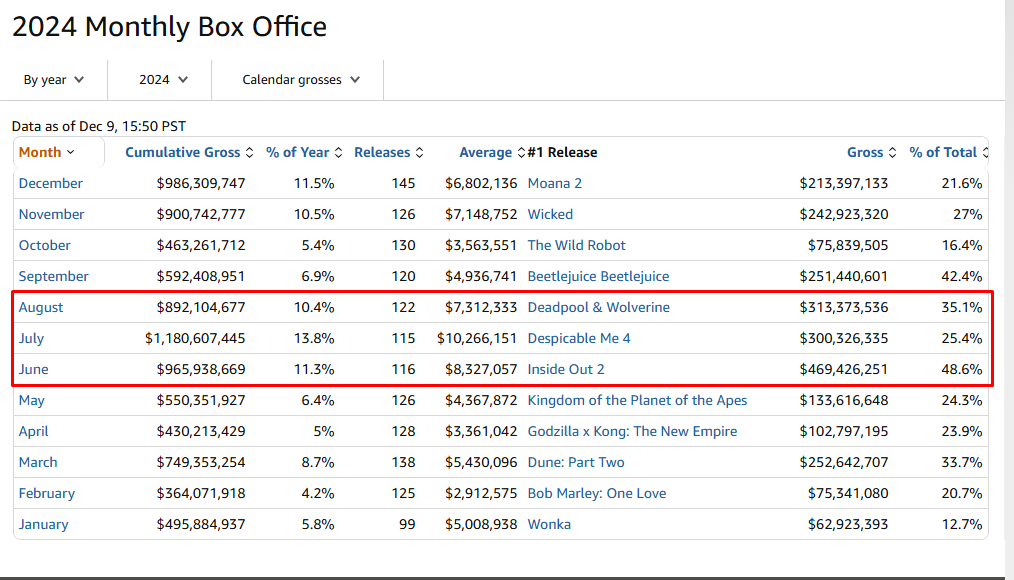Open the Calendar grosses dropdown
This screenshot has height=580, width=1014.
[x=300, y=80]
